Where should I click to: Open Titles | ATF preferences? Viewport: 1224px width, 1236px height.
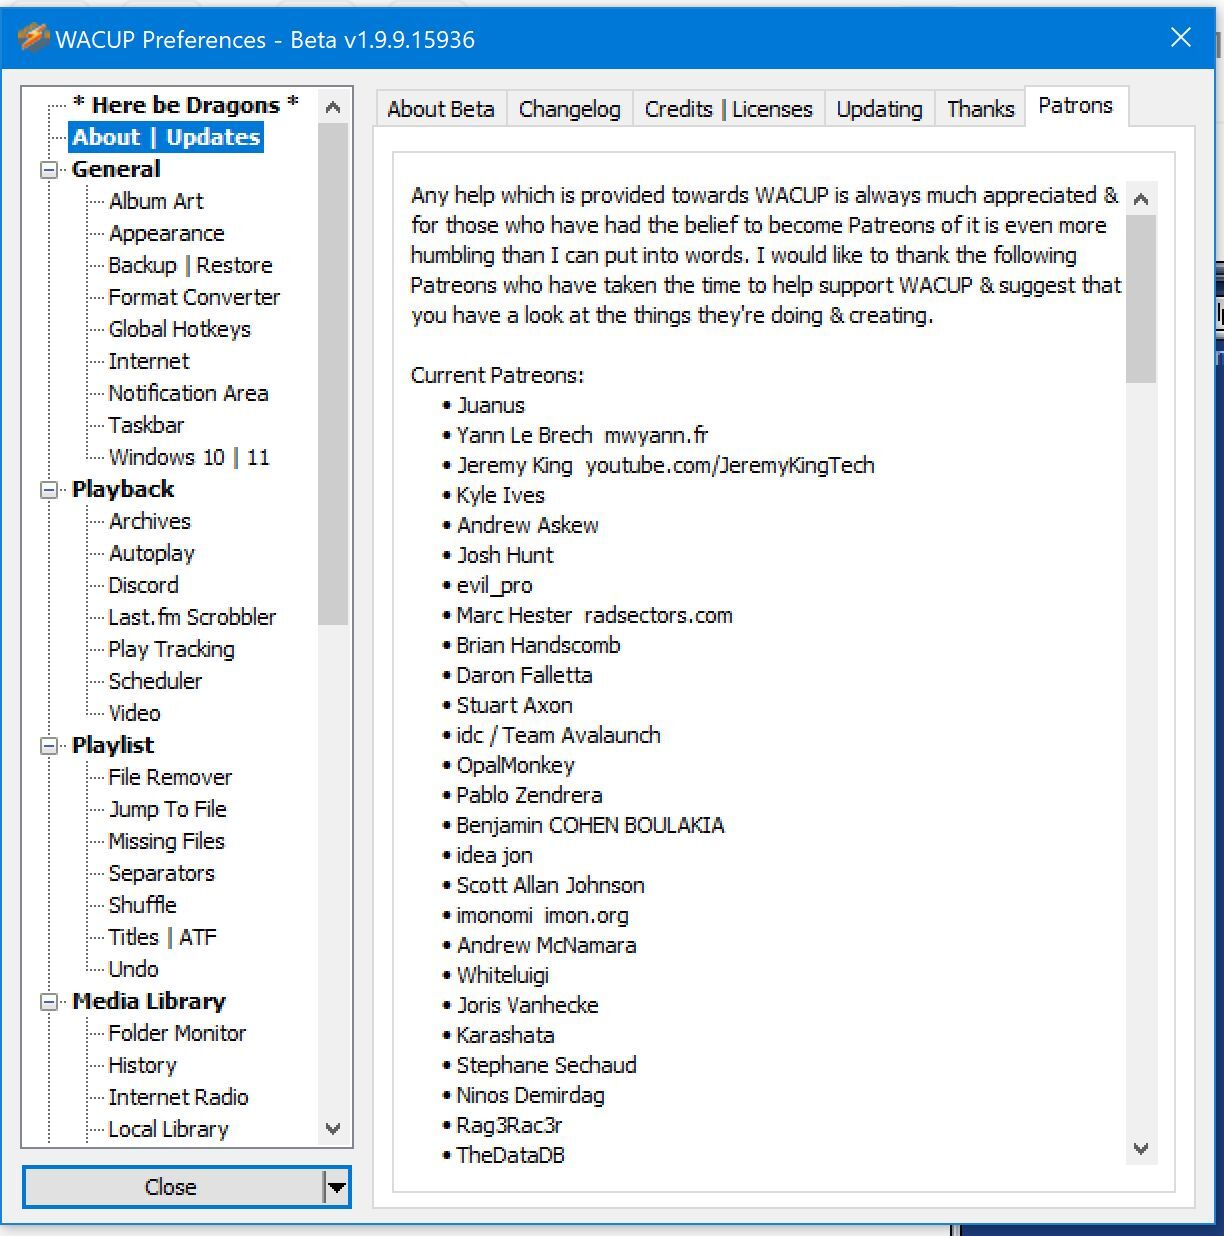click(x=162, y=937)
